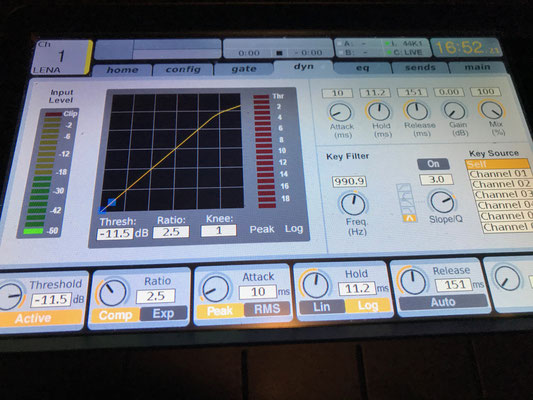Click the upper 11.2 hold value field
533x400 pixels.
(375, 93)
